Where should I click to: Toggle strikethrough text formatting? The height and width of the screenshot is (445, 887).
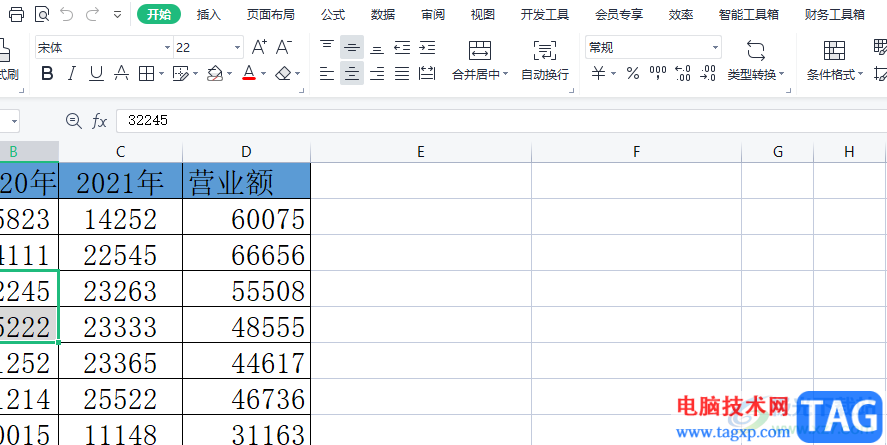[x=121, y=74]
